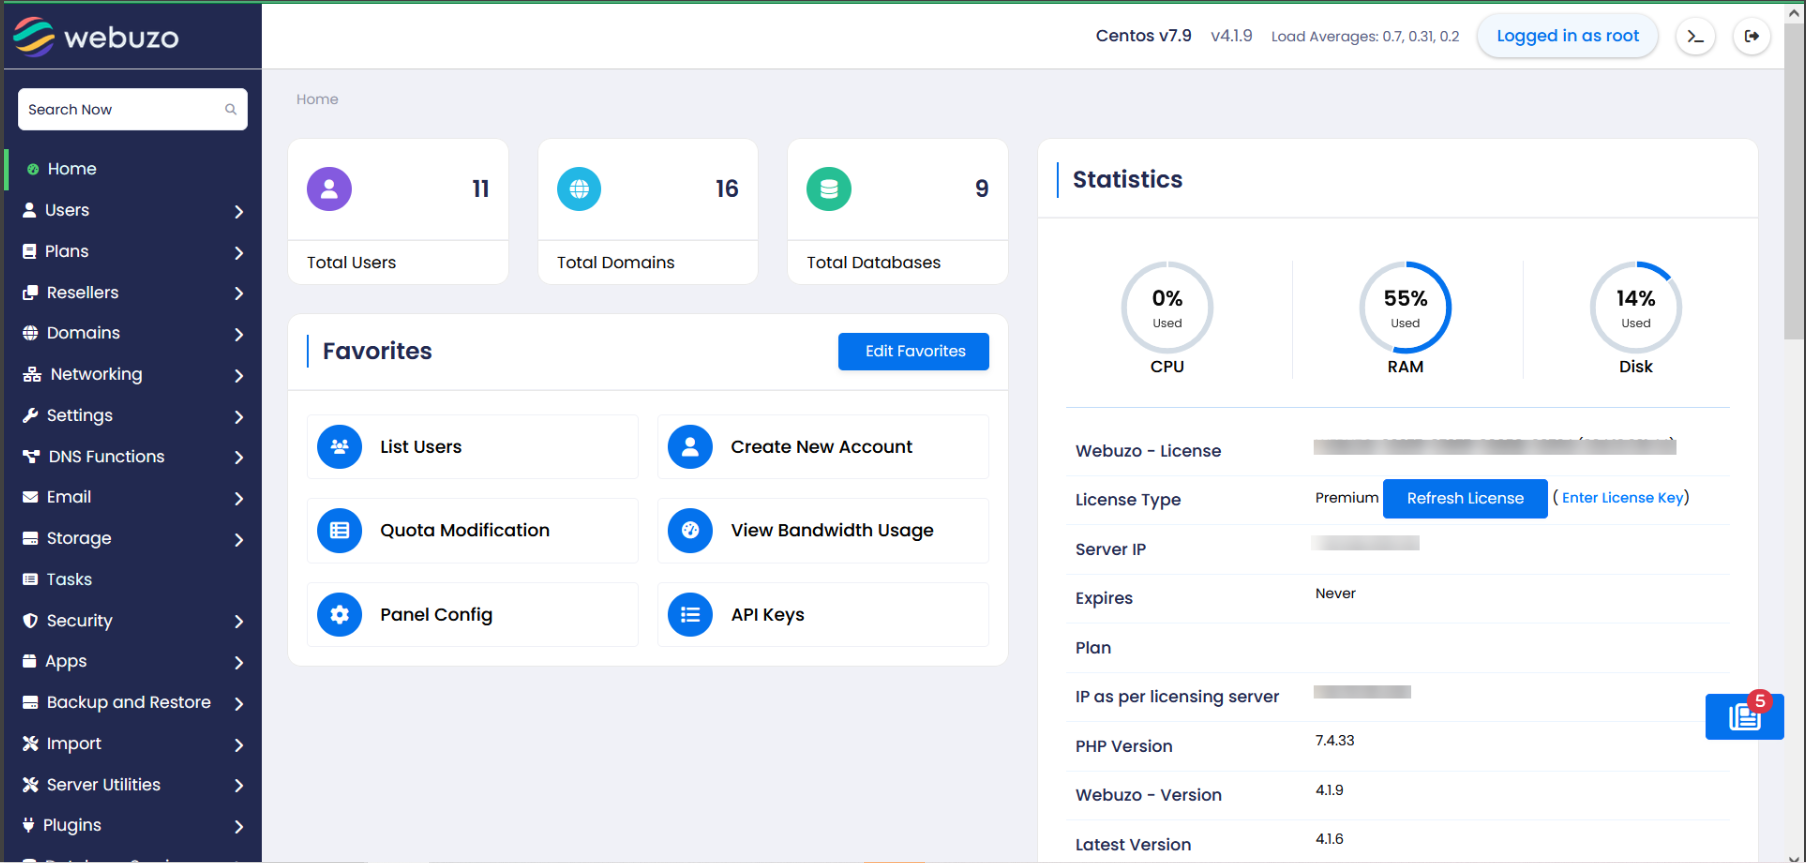Image resolution: width=1806 pixels, height=863 pixels.
Task: Open the Import sidebar menu
Action: tap(133, 743)
